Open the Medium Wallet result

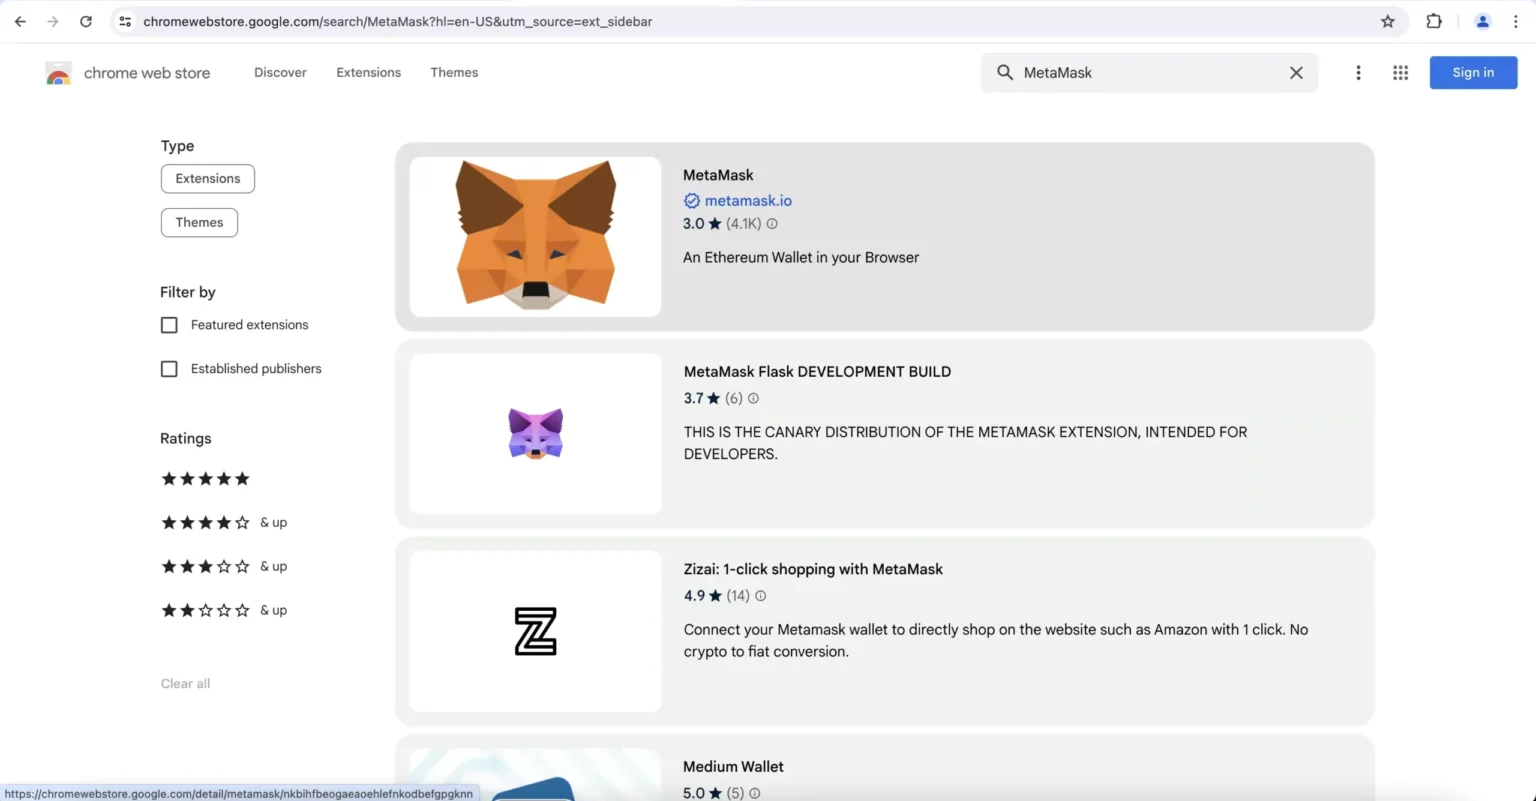click(x=733, y=767)
